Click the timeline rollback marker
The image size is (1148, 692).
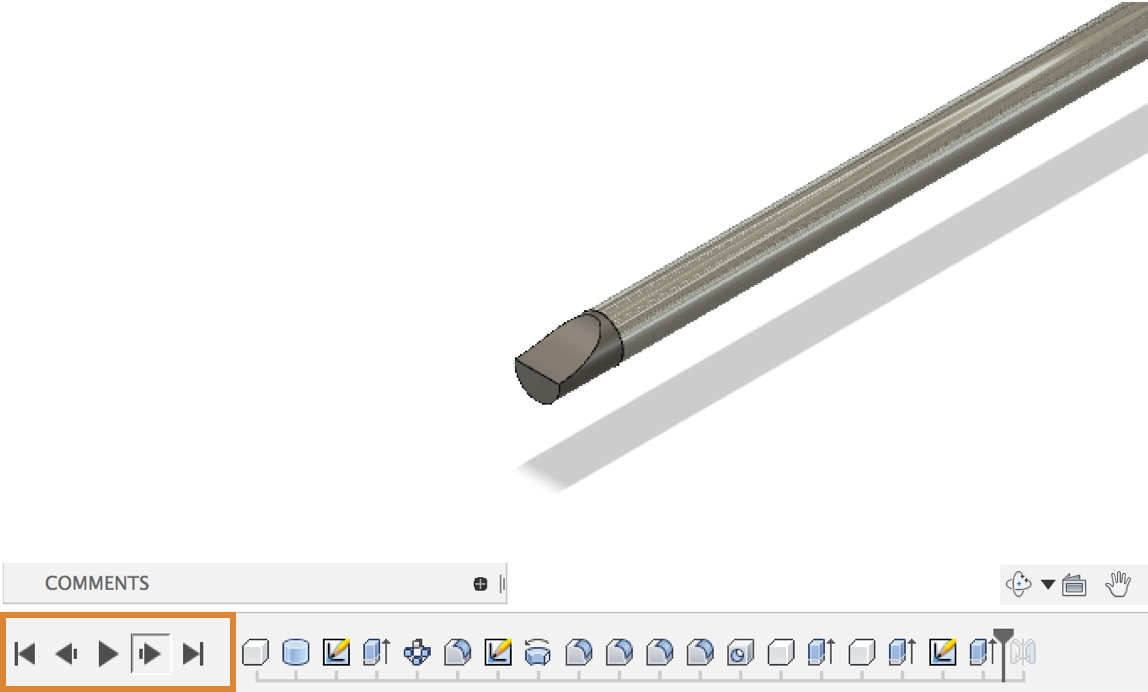pyautogui.click(x=1003, y=636)
